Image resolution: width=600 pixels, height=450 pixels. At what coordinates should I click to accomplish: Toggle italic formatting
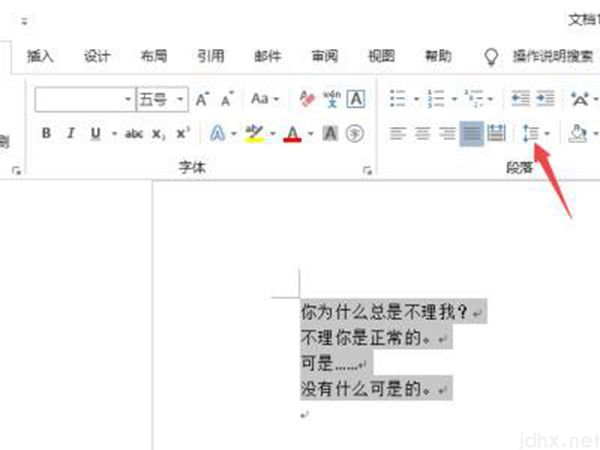click(x=70, y=133)
